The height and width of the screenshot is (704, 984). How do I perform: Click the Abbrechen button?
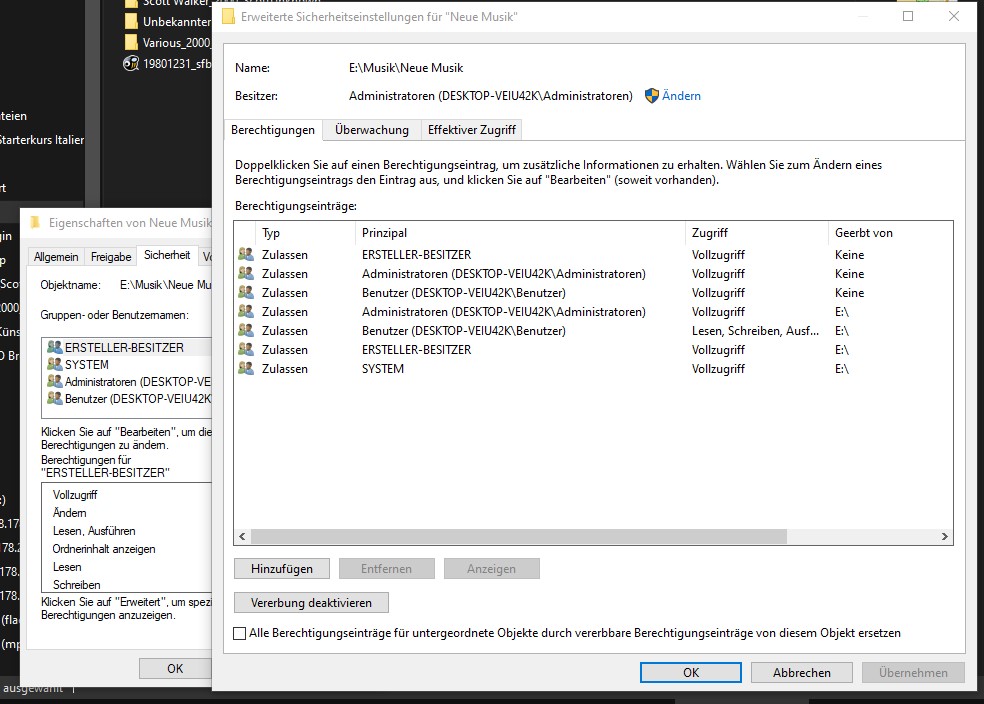(x=801, y=673)
